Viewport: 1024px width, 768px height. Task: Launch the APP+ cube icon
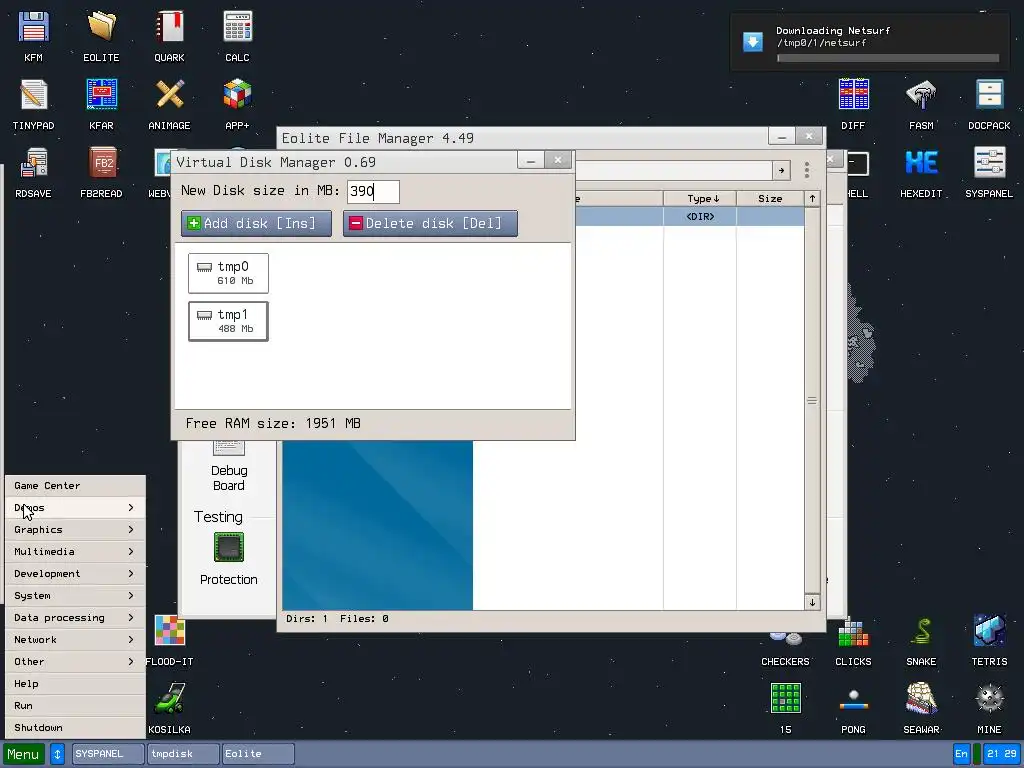(237, 95)
